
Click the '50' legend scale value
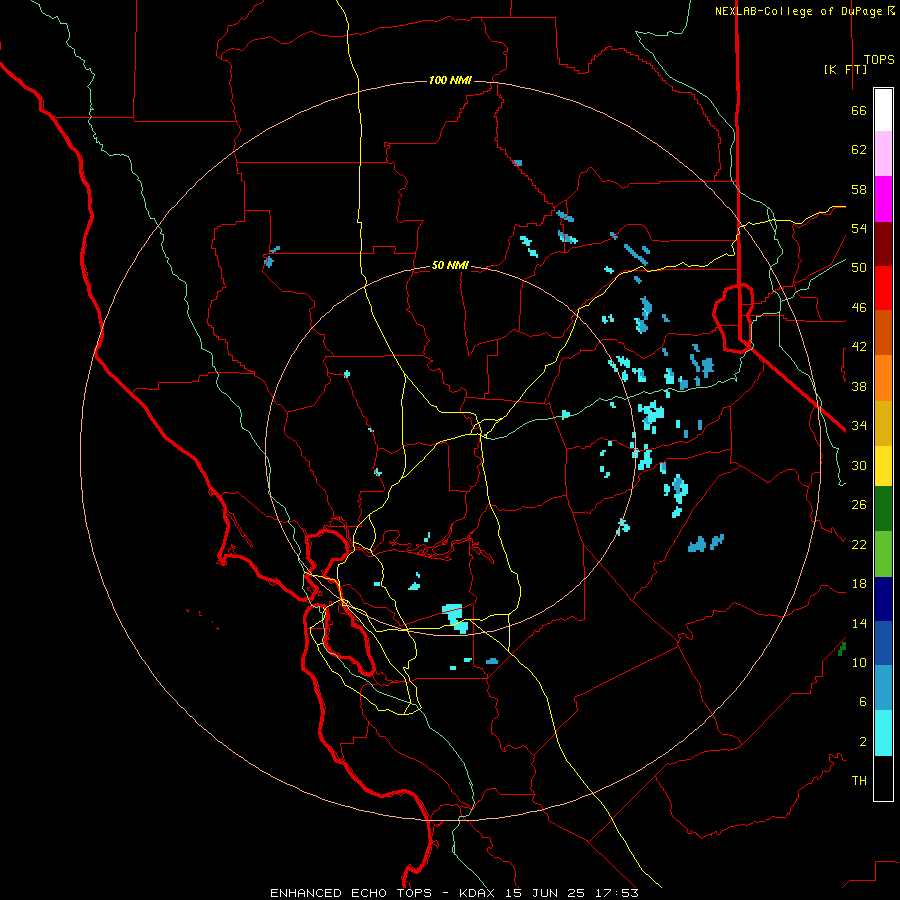[859, 268]
